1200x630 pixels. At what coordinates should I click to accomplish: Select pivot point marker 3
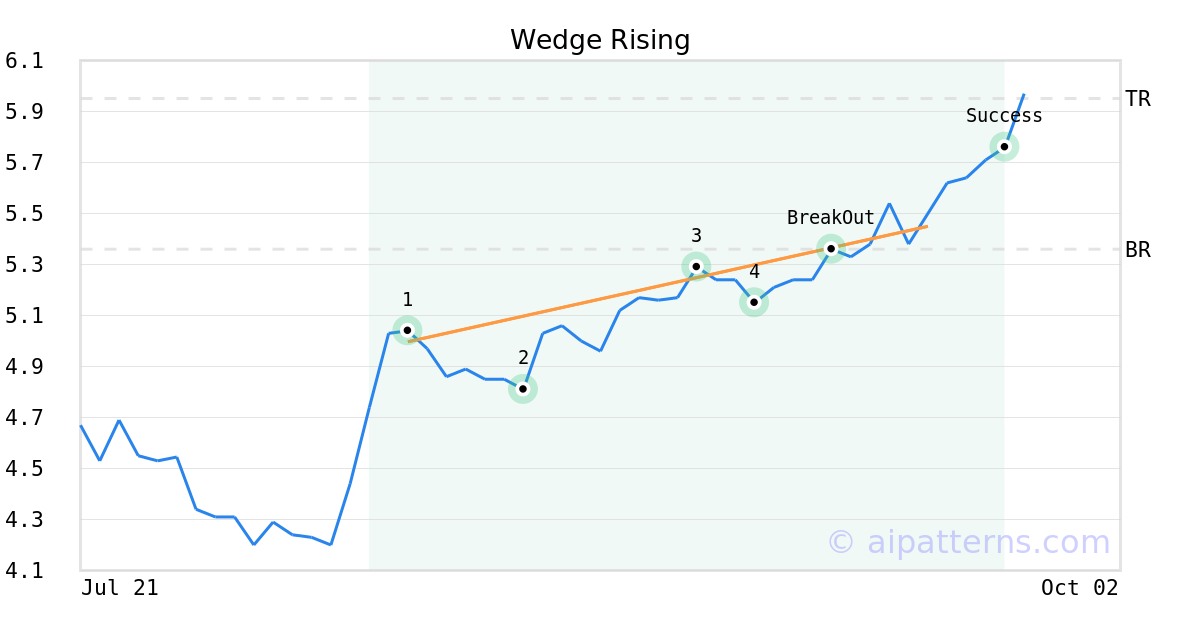point(696,266)
